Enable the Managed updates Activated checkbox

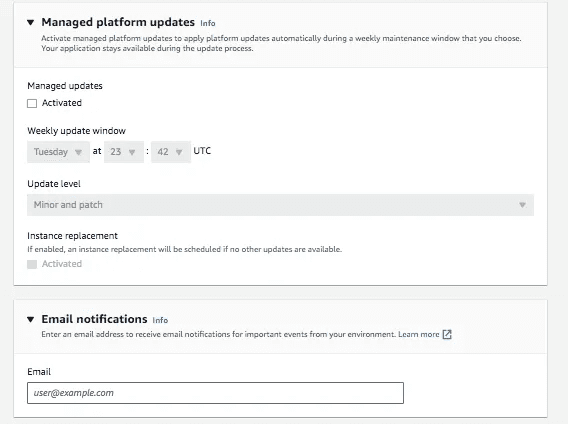click(32, 104)
